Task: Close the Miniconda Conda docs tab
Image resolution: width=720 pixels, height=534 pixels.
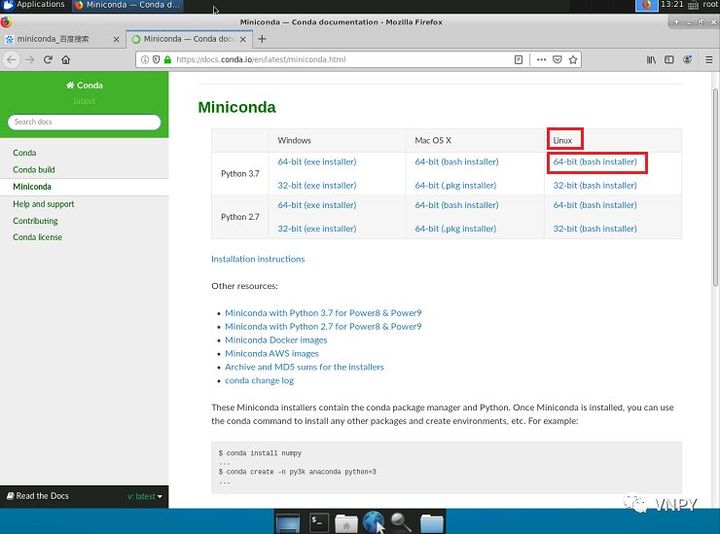Action: point(243,39)
